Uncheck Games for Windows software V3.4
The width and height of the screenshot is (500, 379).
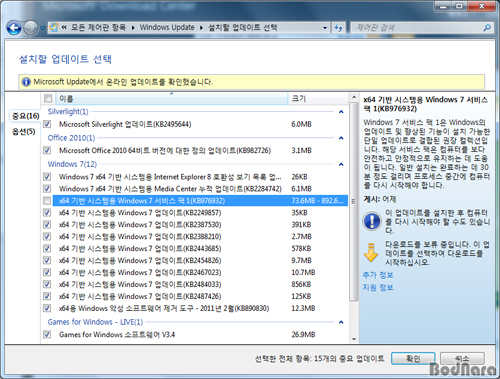pyautogui.click(x=47, y=334)
